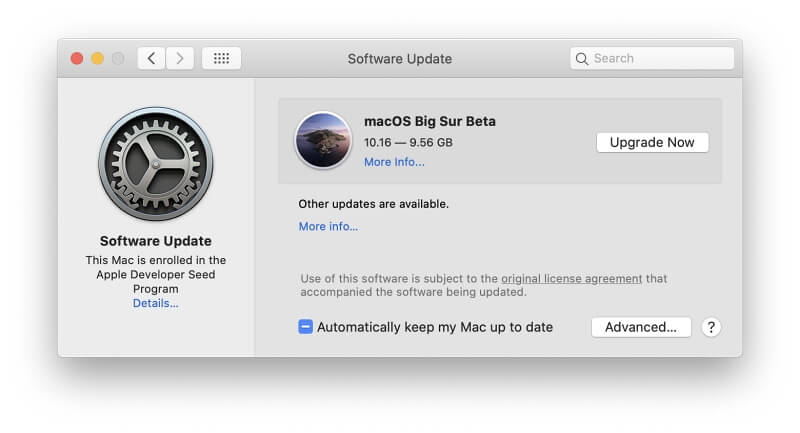
Task: Click the Software Update window title
Action: tap(399, 59)
